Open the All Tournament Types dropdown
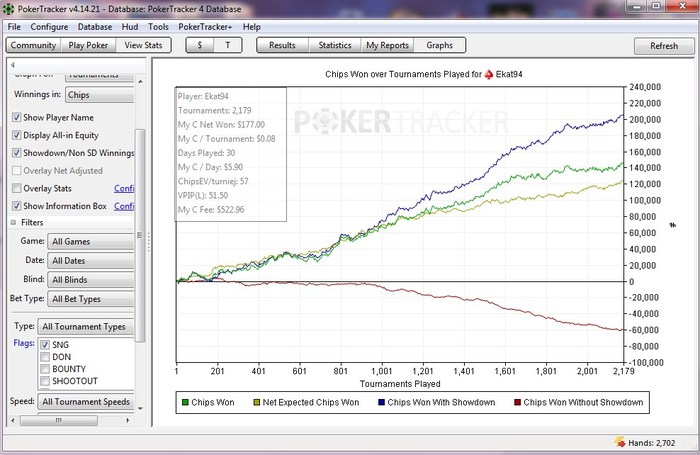700x455 pixels. [86, 327]
